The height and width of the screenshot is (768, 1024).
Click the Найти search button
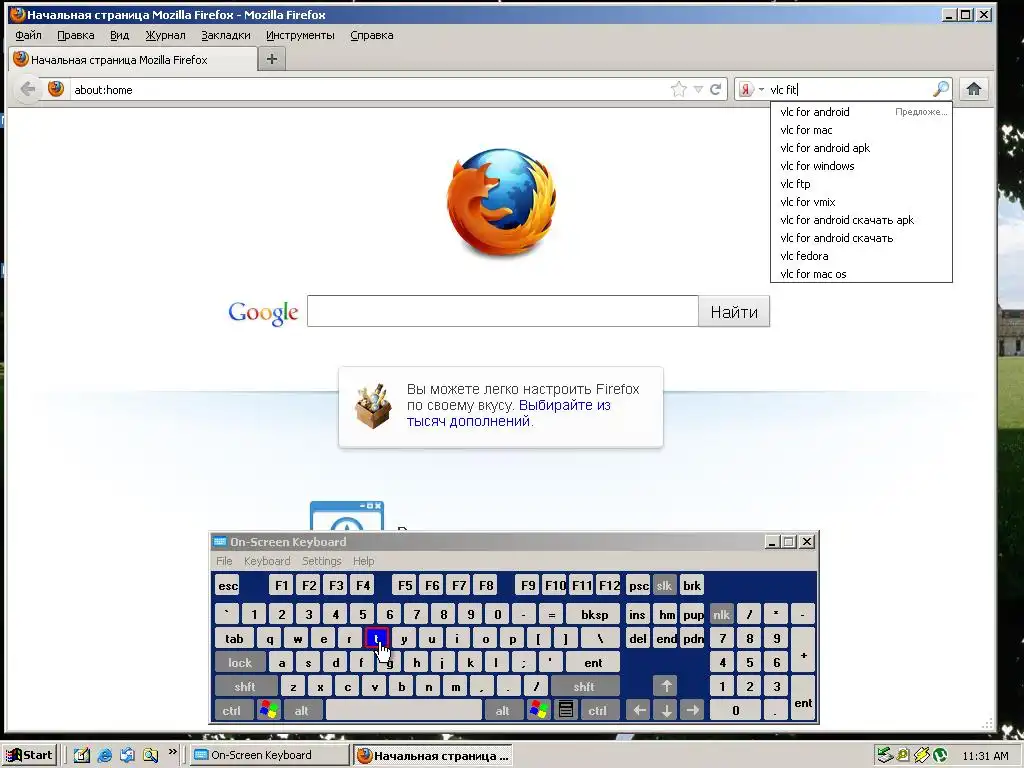point(734,312)
